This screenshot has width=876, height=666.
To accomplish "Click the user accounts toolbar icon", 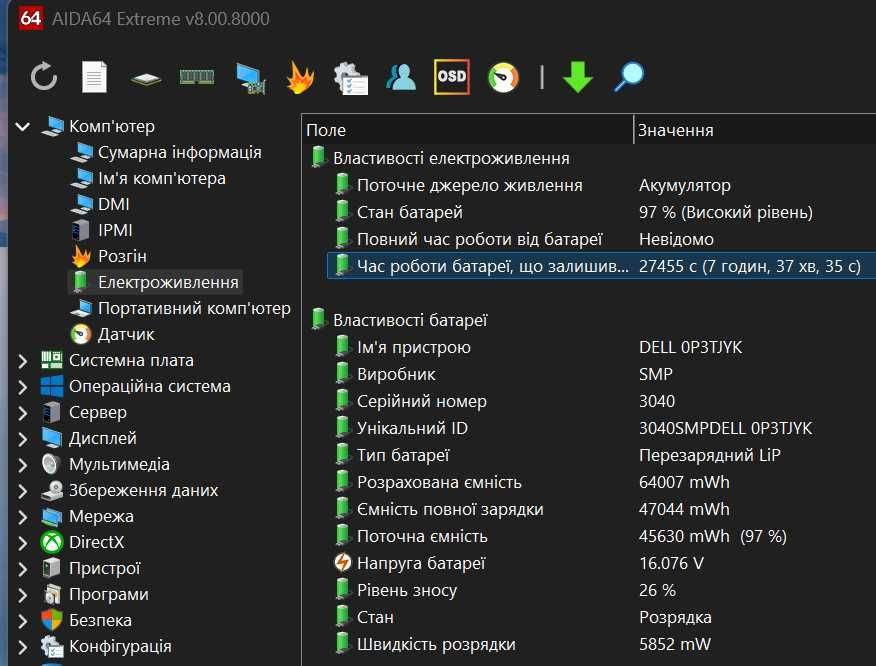I will [401, 77].
